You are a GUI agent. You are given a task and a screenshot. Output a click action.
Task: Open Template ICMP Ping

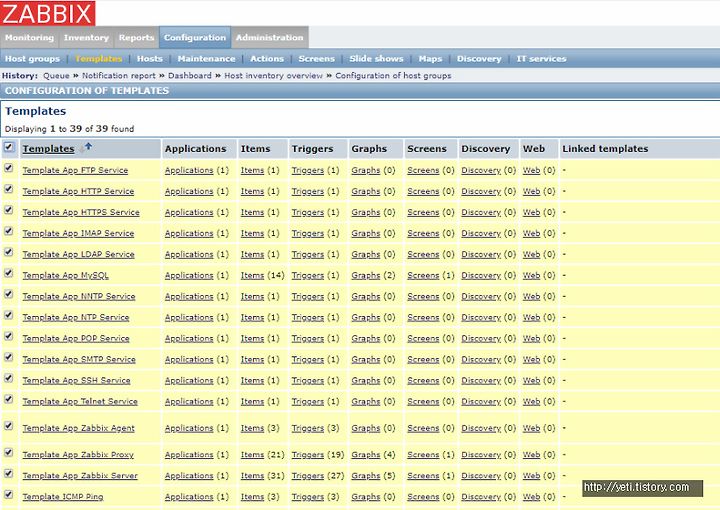coord(63,497)
